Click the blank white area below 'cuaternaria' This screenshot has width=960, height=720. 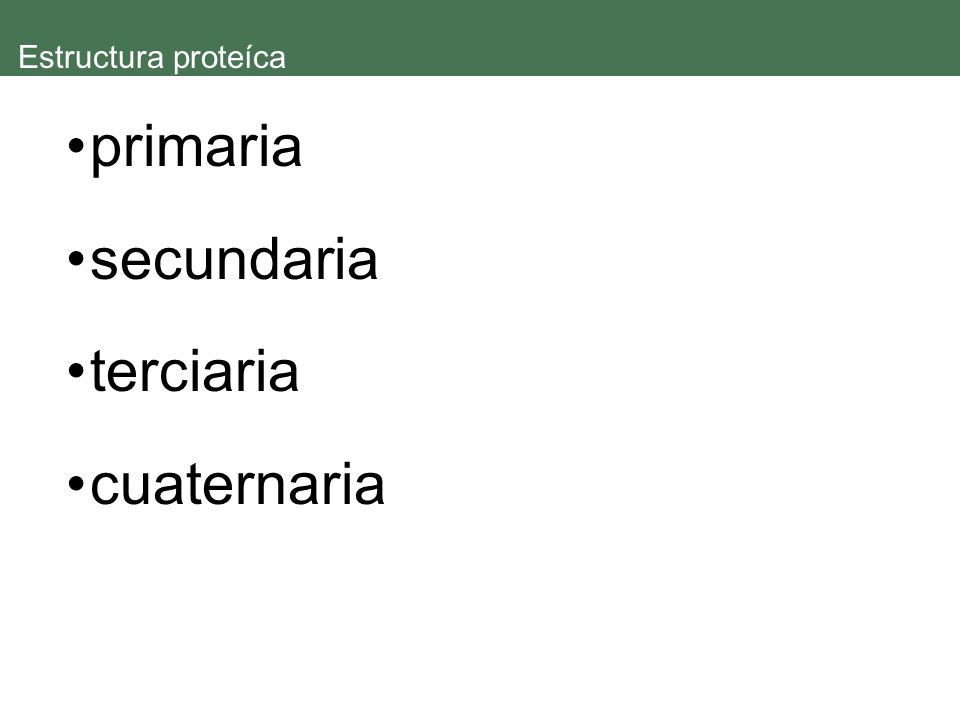[480, 612]
